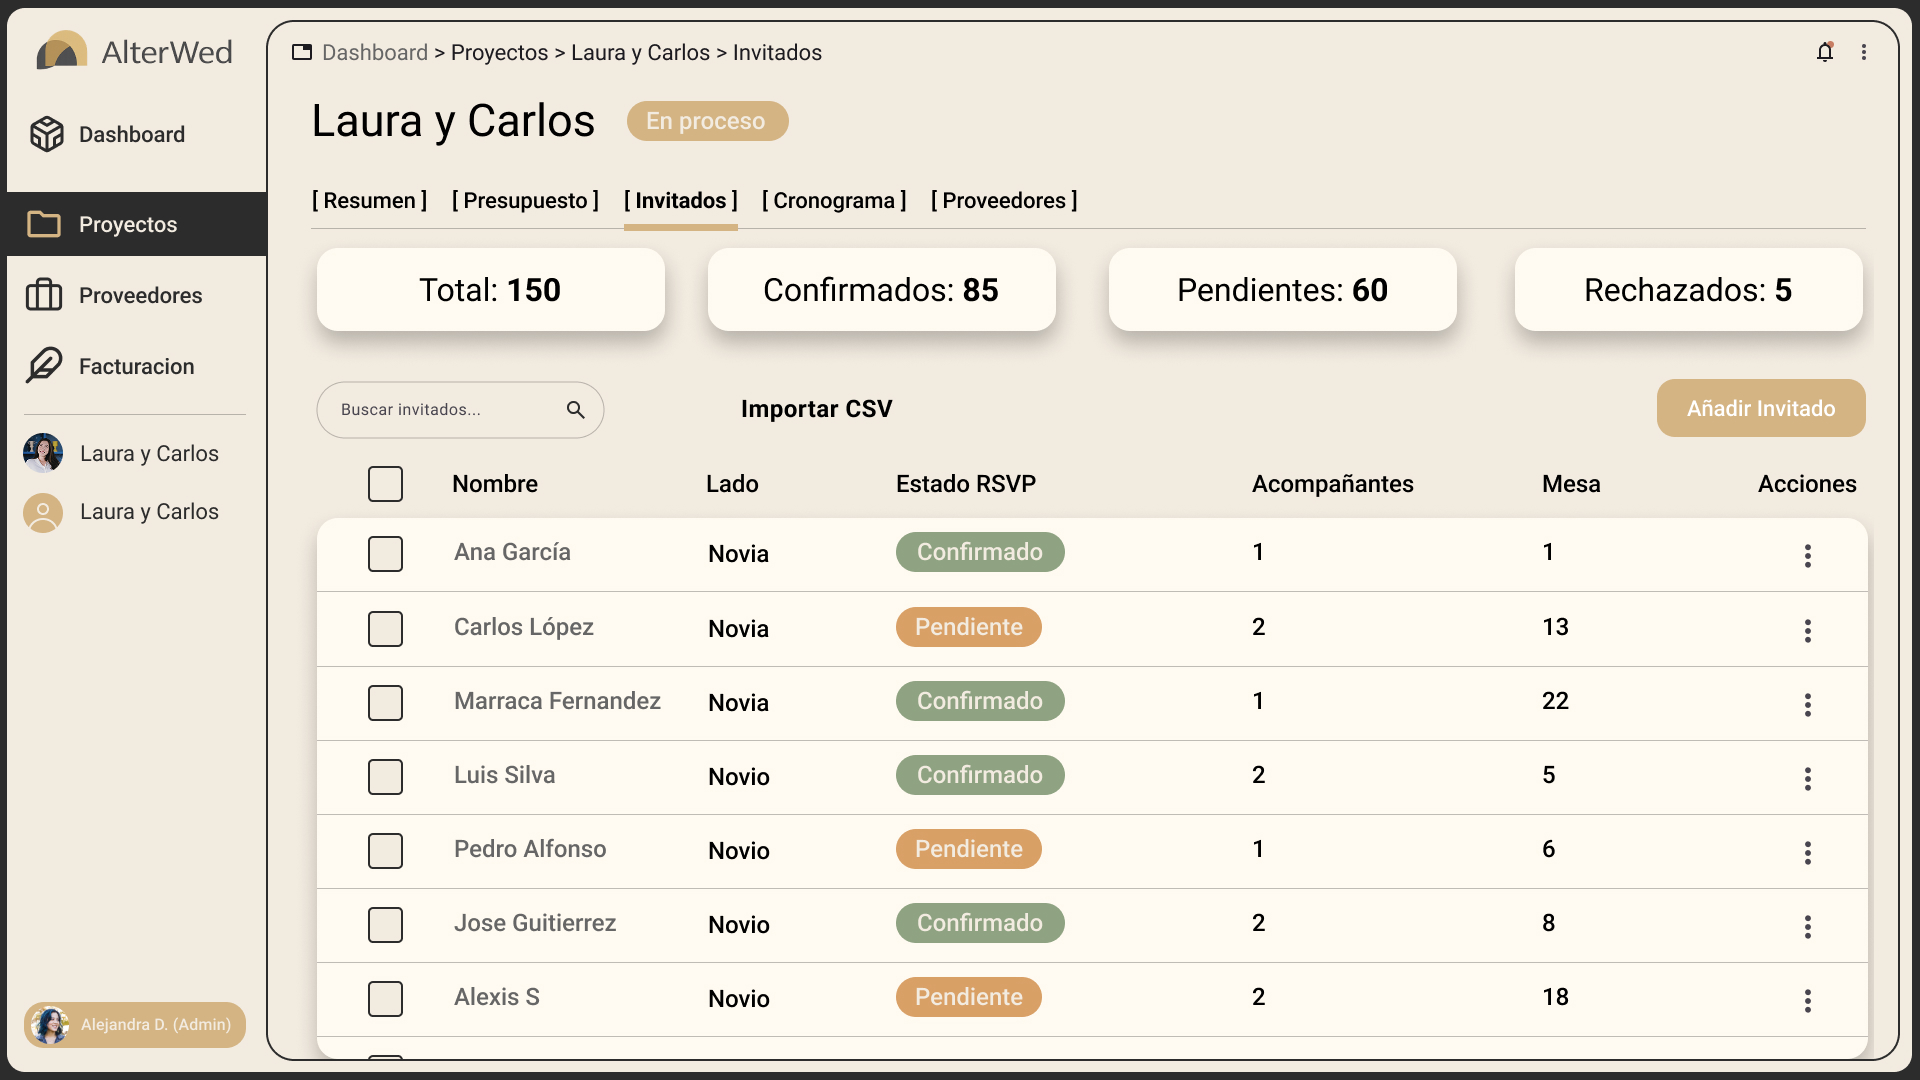Click the notification bell icon
This screenshot has height=1080, width=1920.
(x=1825, y=52)
